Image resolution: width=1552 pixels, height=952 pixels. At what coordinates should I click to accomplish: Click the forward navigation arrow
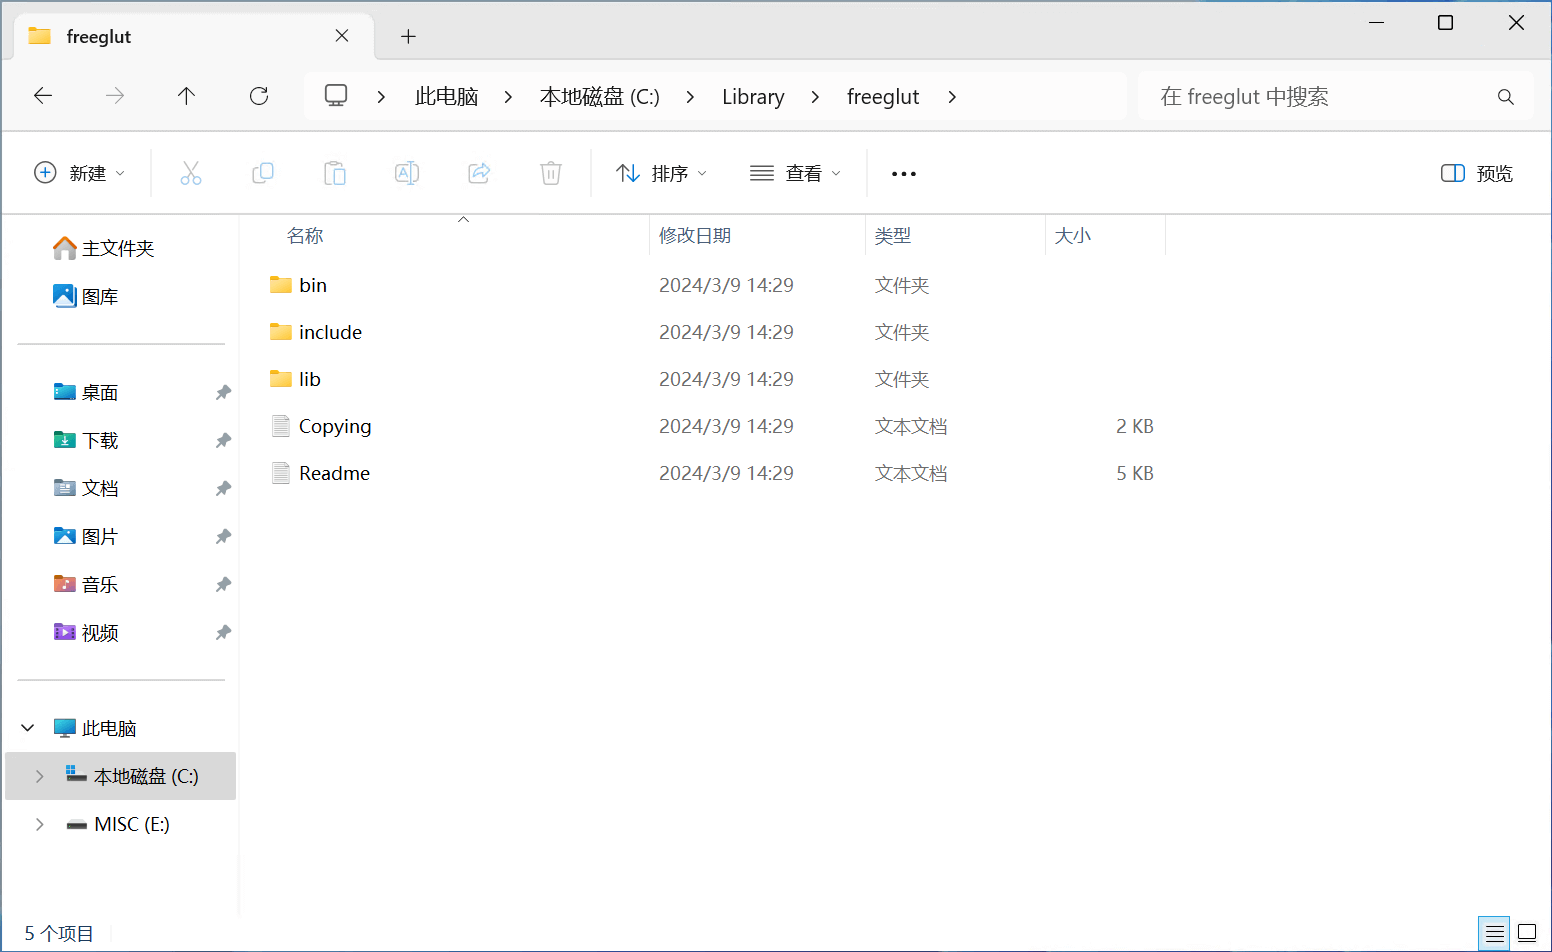115,96
